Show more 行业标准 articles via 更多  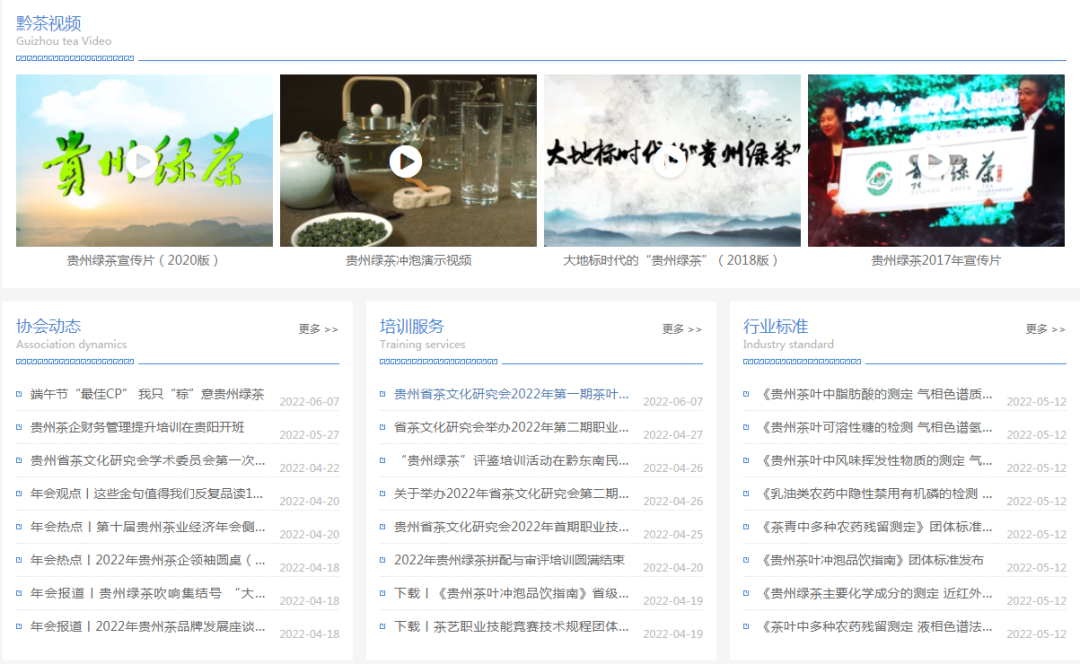(x=1046, y=329)
